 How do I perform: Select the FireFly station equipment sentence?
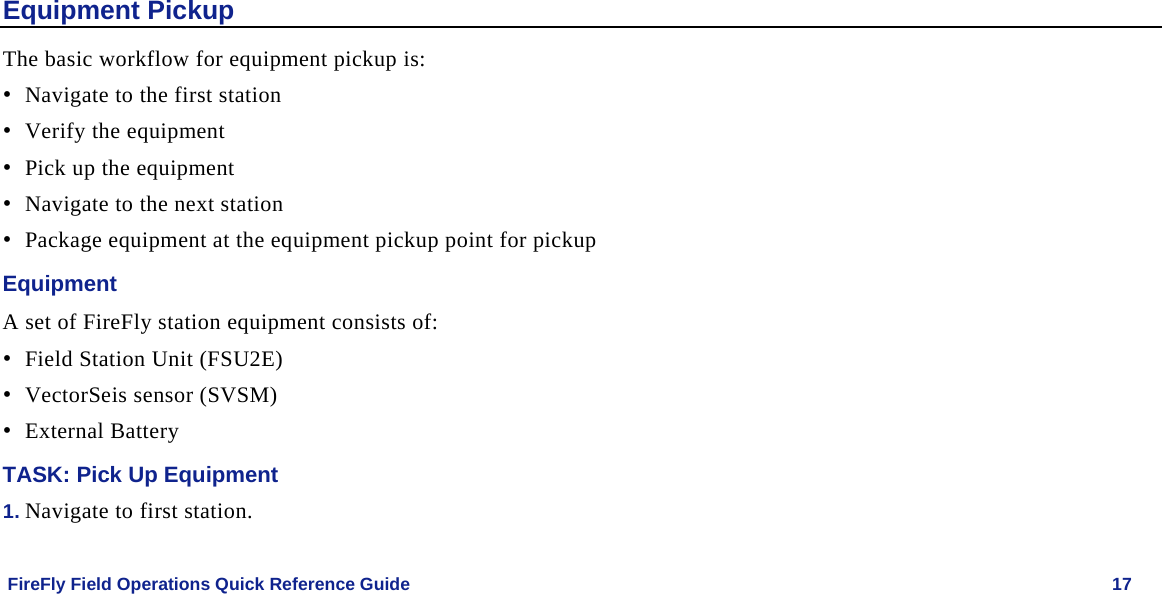pos(220,322)
